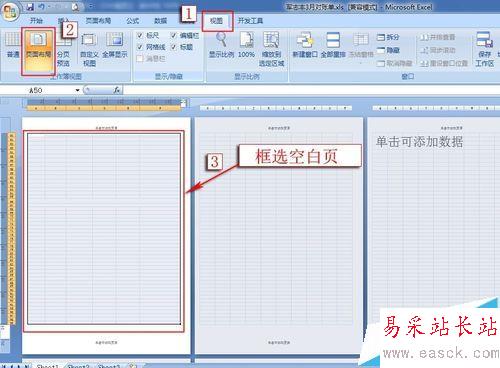The width and height of the screenshot is (500, 368).
Task: Select the highlighted 页面布局 view button
Action: click(x=38, y=51)
